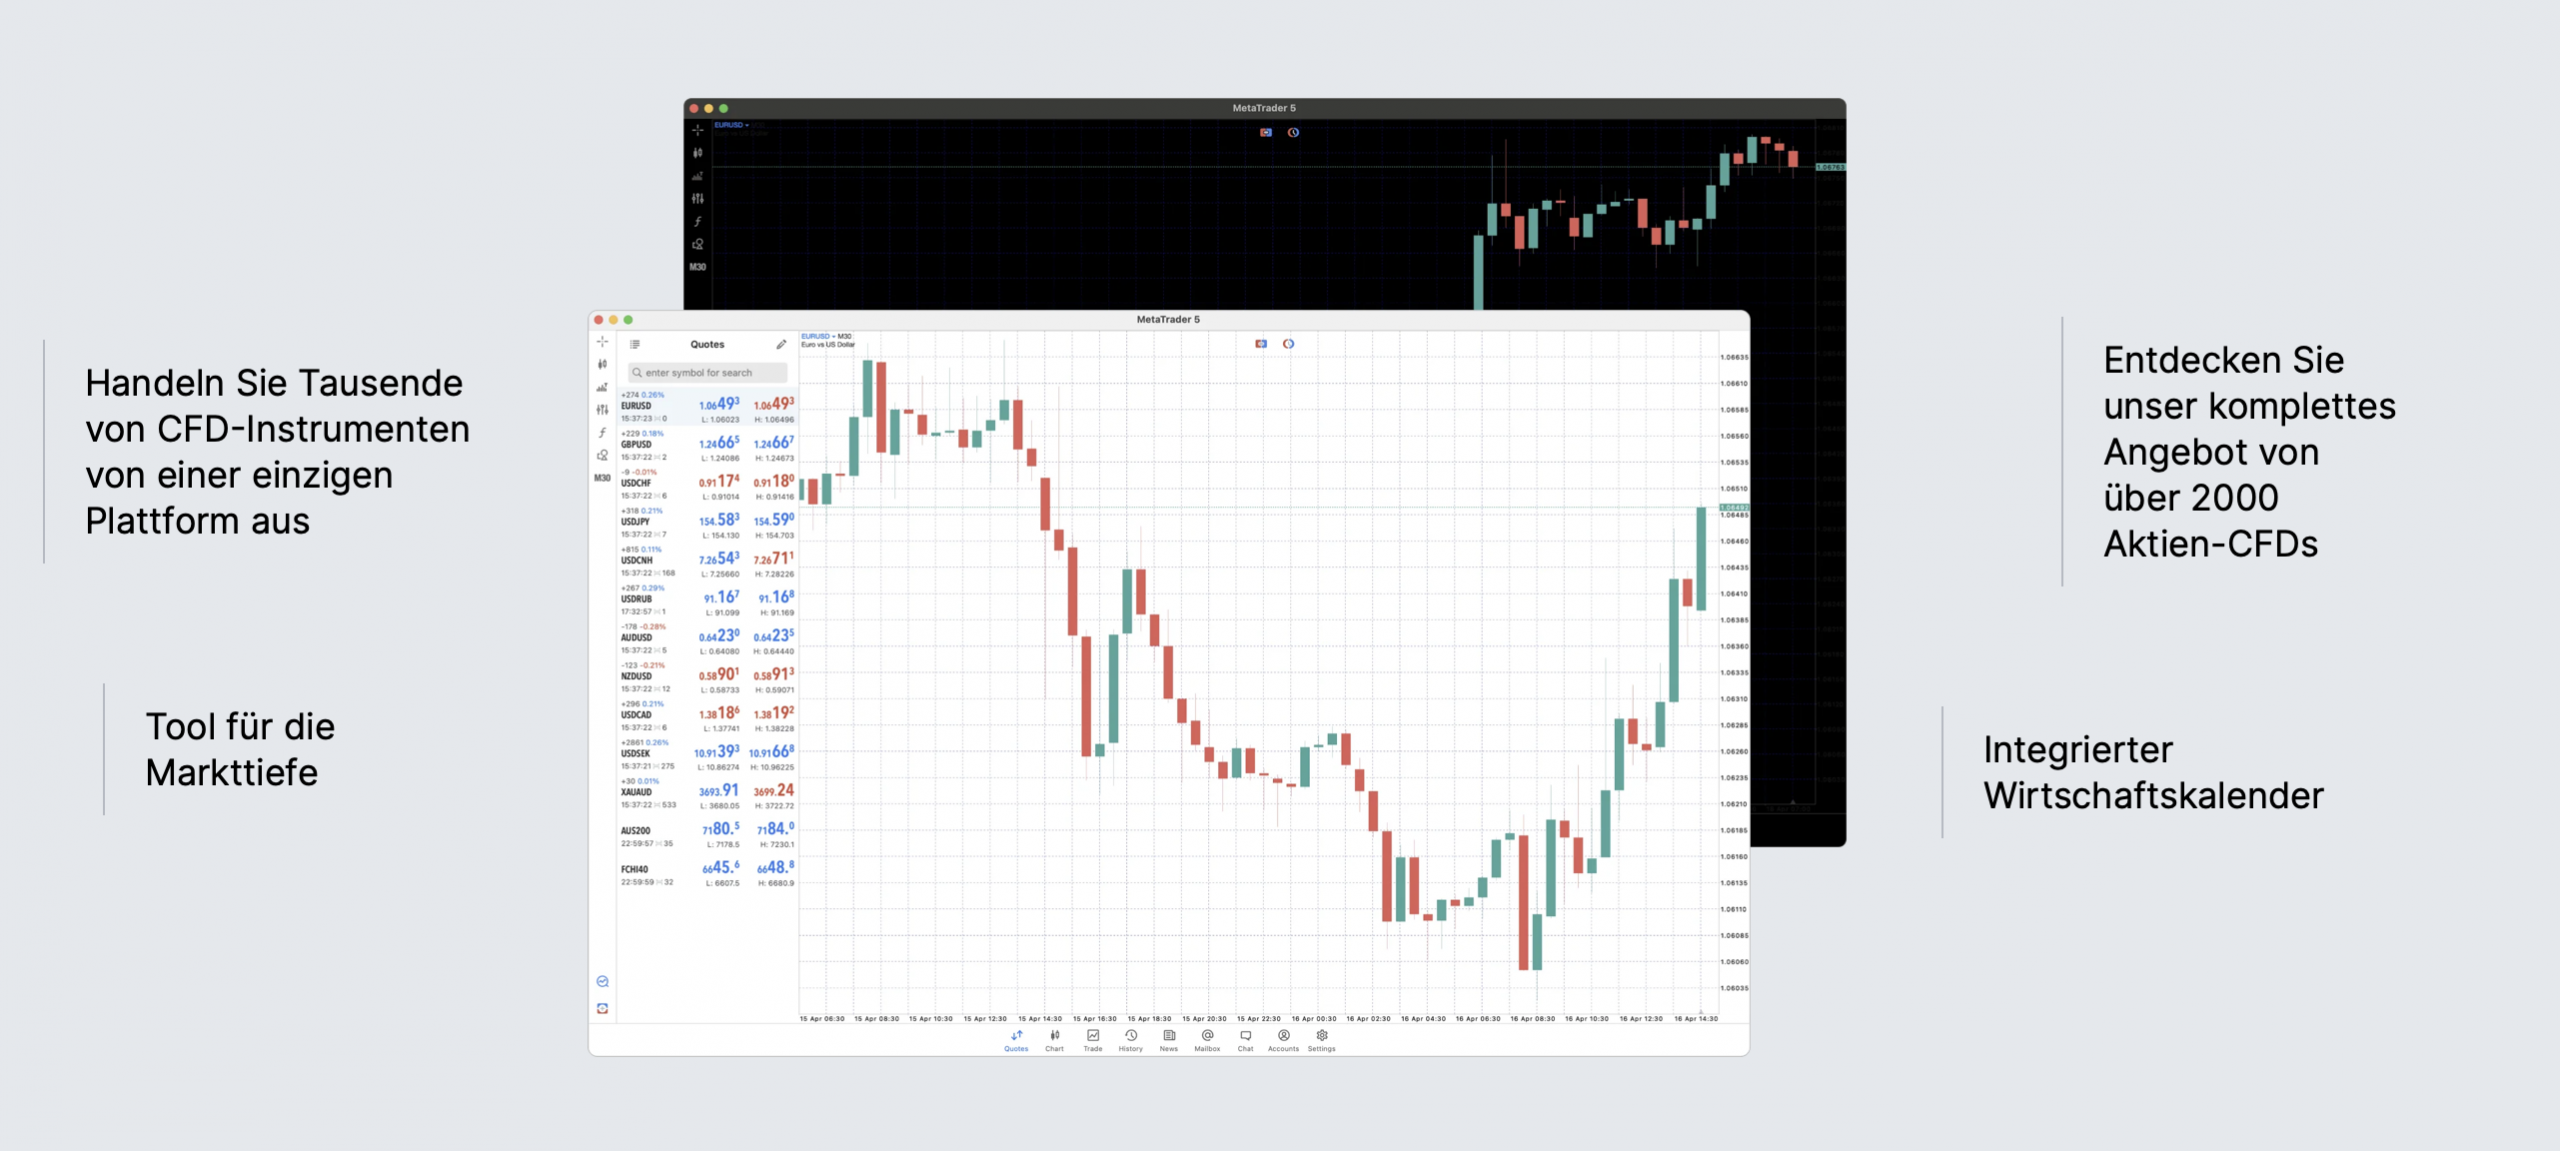Select the XAUAUD quote row
Image resolution: width=2560 pixels, height=1151 pixels.
coord(708,794)
